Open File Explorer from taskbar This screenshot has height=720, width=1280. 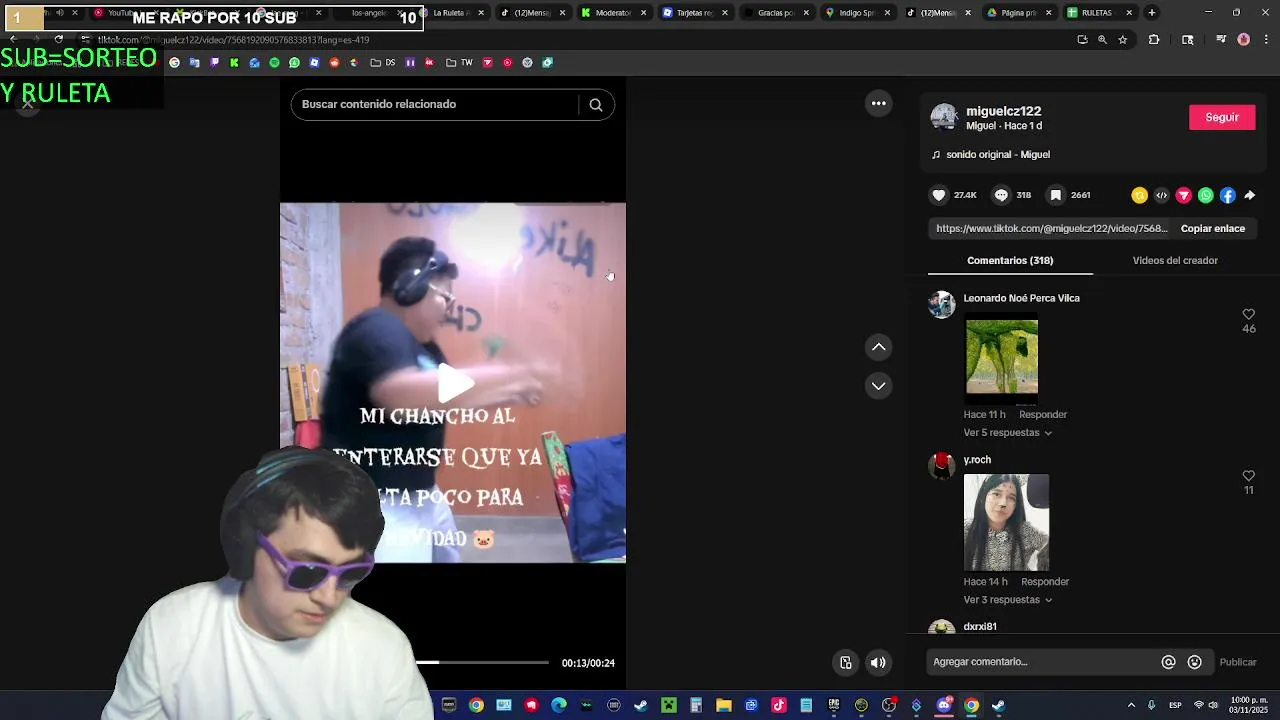(x=723, y=705)
